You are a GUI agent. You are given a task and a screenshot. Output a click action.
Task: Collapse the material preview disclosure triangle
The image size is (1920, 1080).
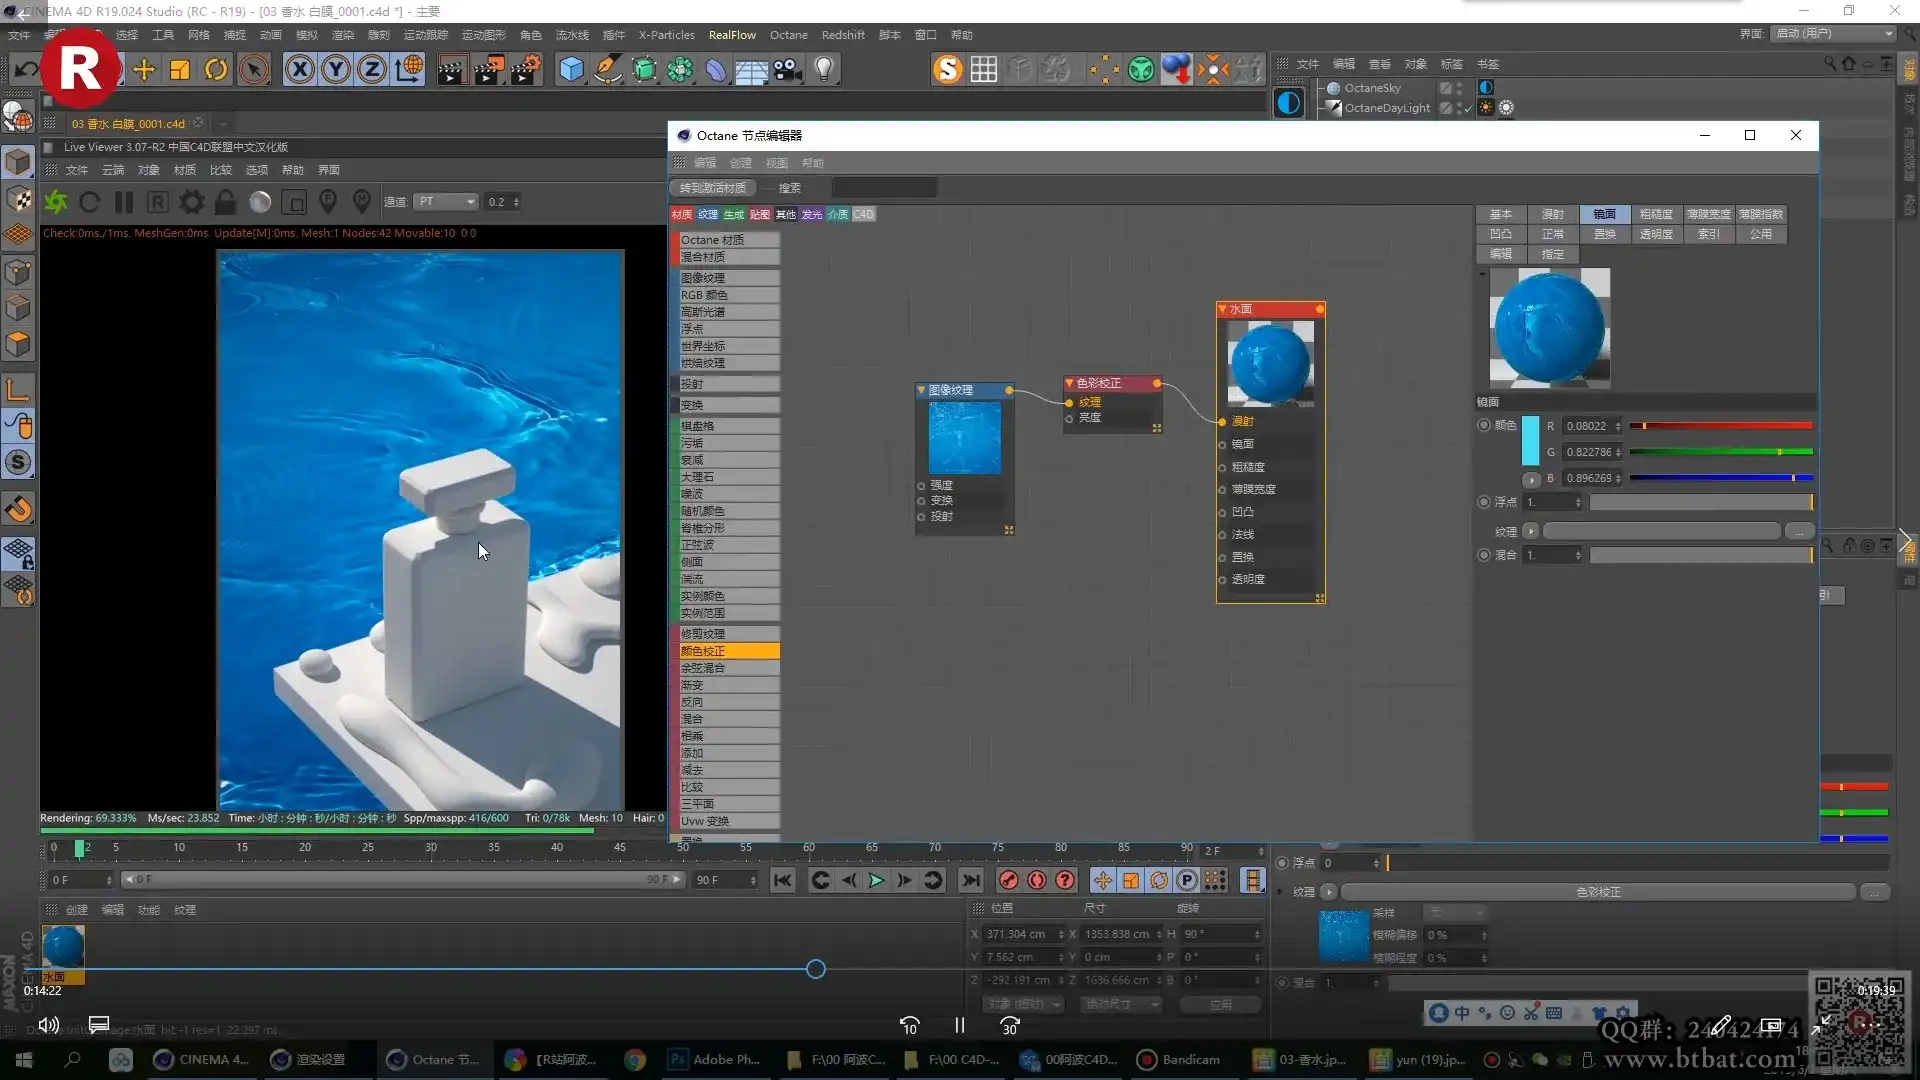(x=1482, y=273)
